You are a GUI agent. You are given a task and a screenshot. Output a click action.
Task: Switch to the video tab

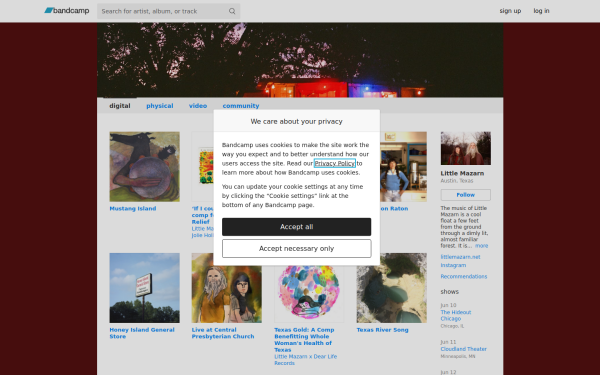click(198, 106)
